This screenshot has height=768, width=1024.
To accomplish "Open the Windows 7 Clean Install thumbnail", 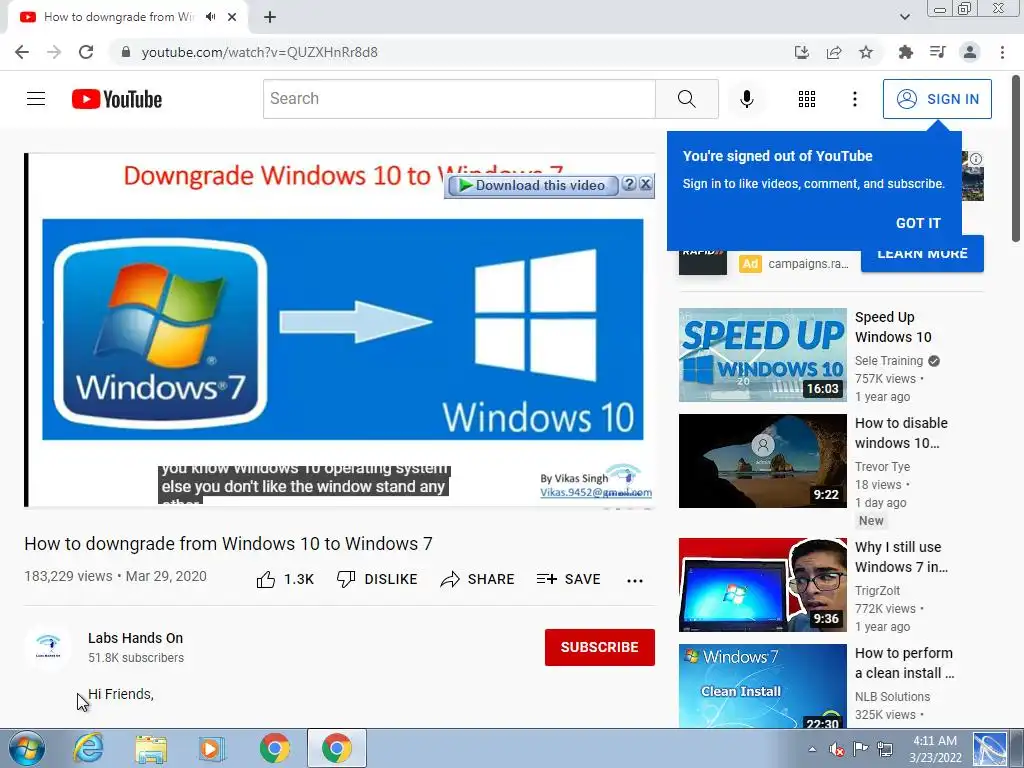I will point(762,686).
